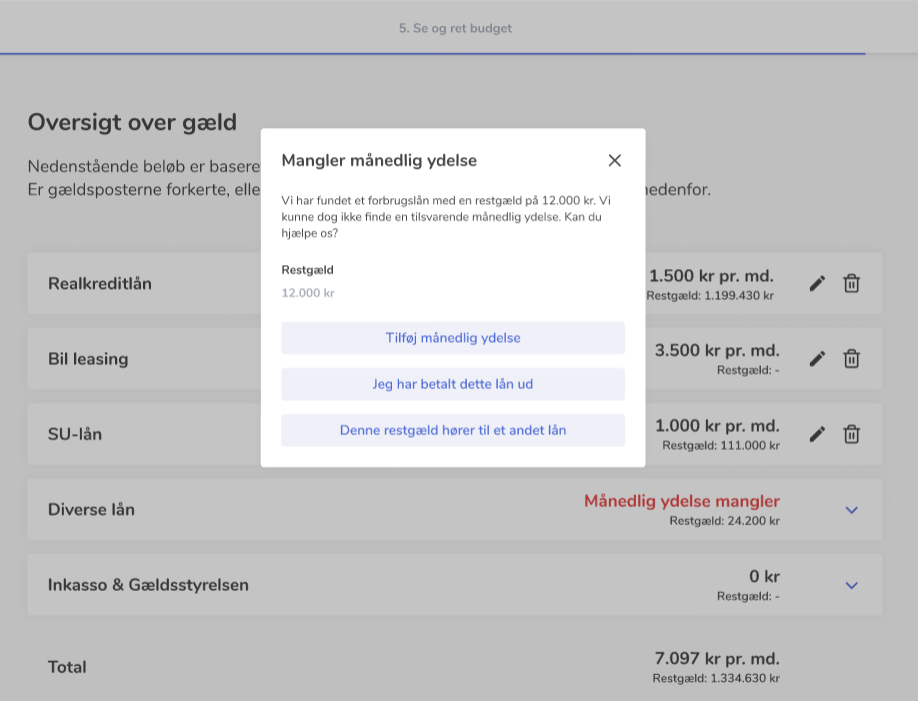Select Jeg har betalt dette lån ud
Viewport: 918px width, 701px height.
click(453, 384)
